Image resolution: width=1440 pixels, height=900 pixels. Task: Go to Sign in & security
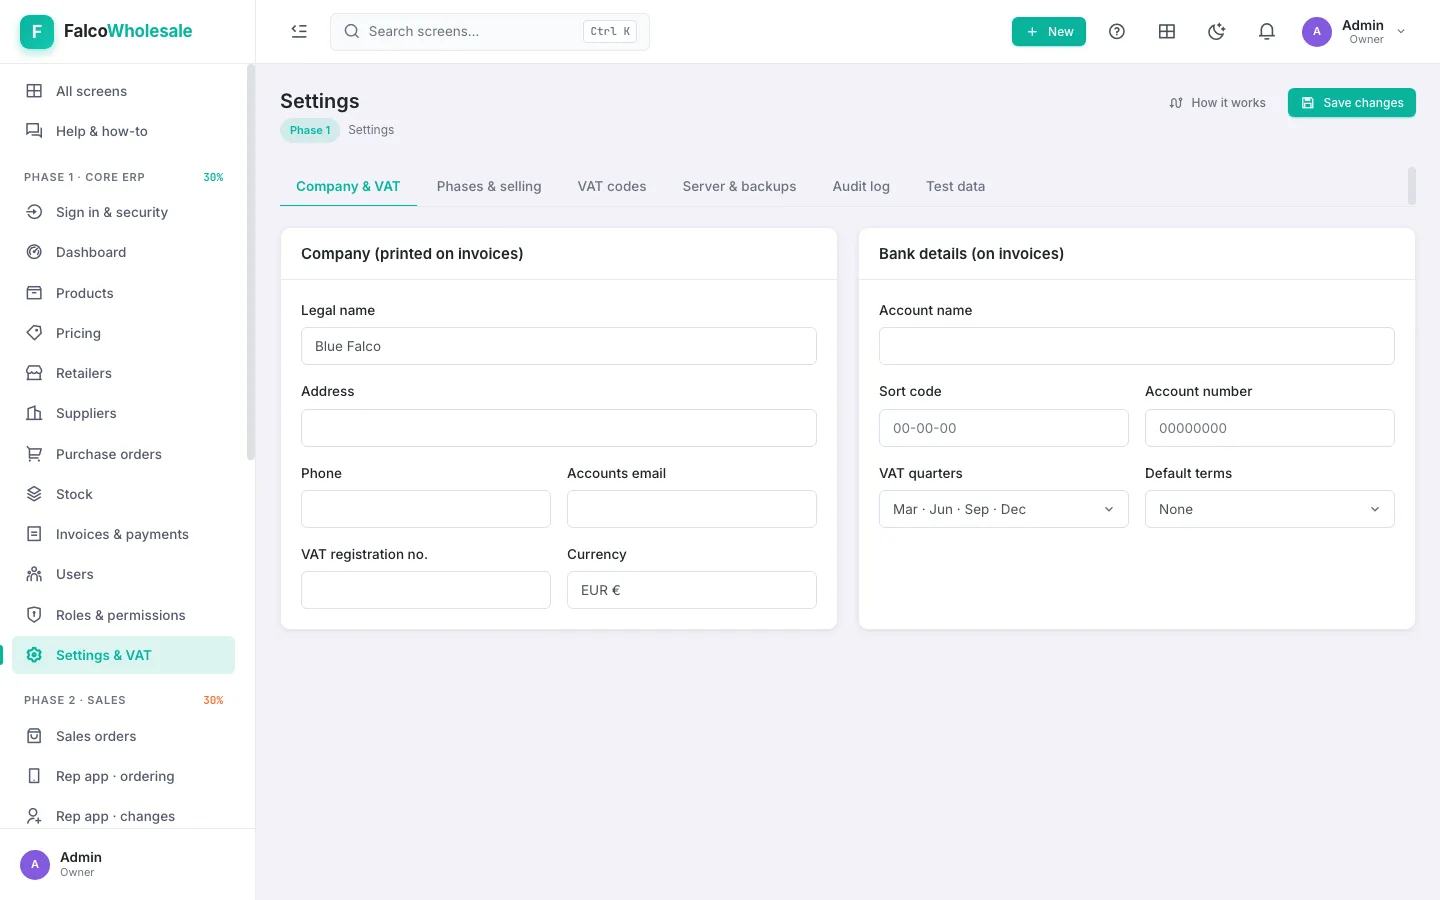point(123,212)
